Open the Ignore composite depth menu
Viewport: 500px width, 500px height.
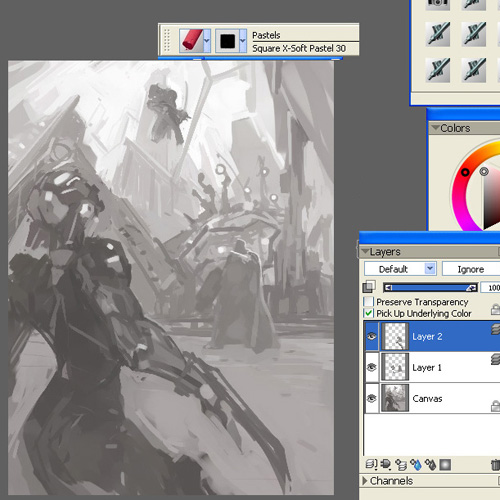[471, 269]
